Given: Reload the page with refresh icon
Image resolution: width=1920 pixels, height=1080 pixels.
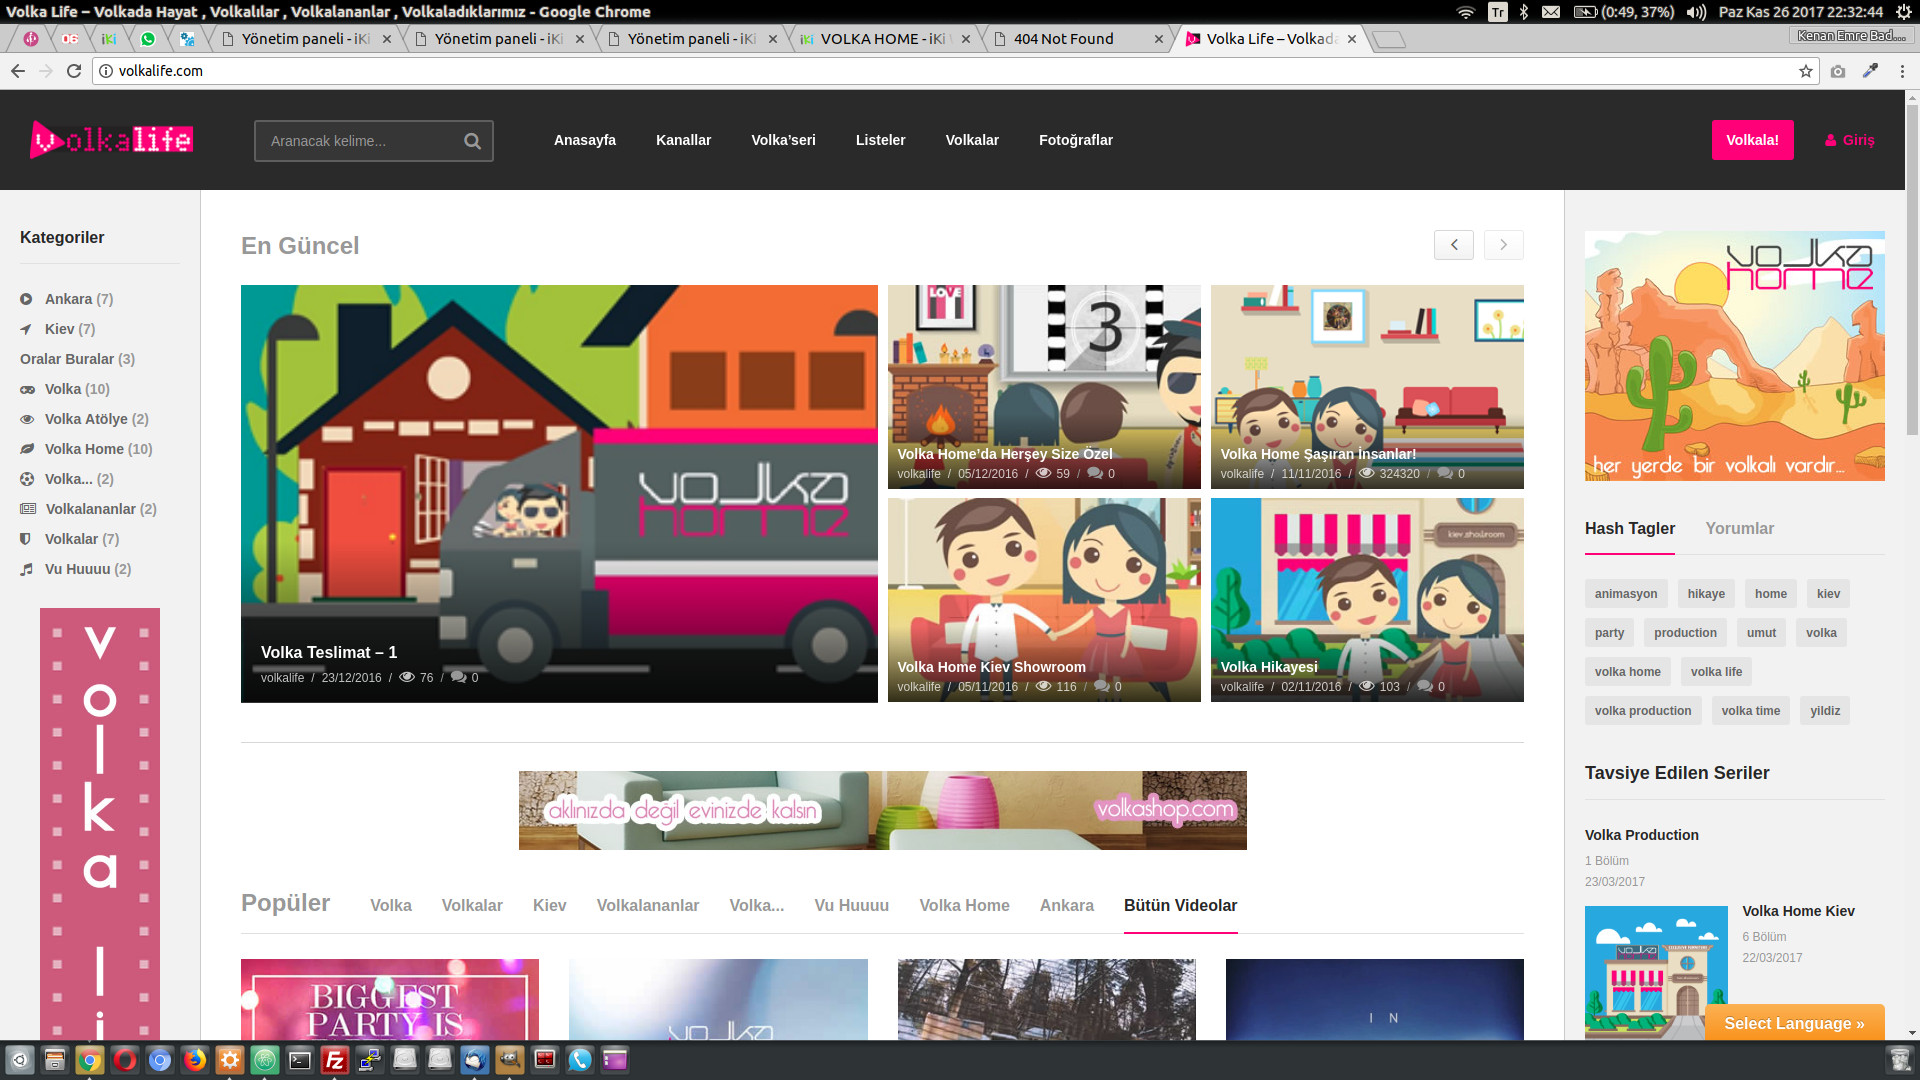Looking at the screenshot, I should (x=74, y=71).
